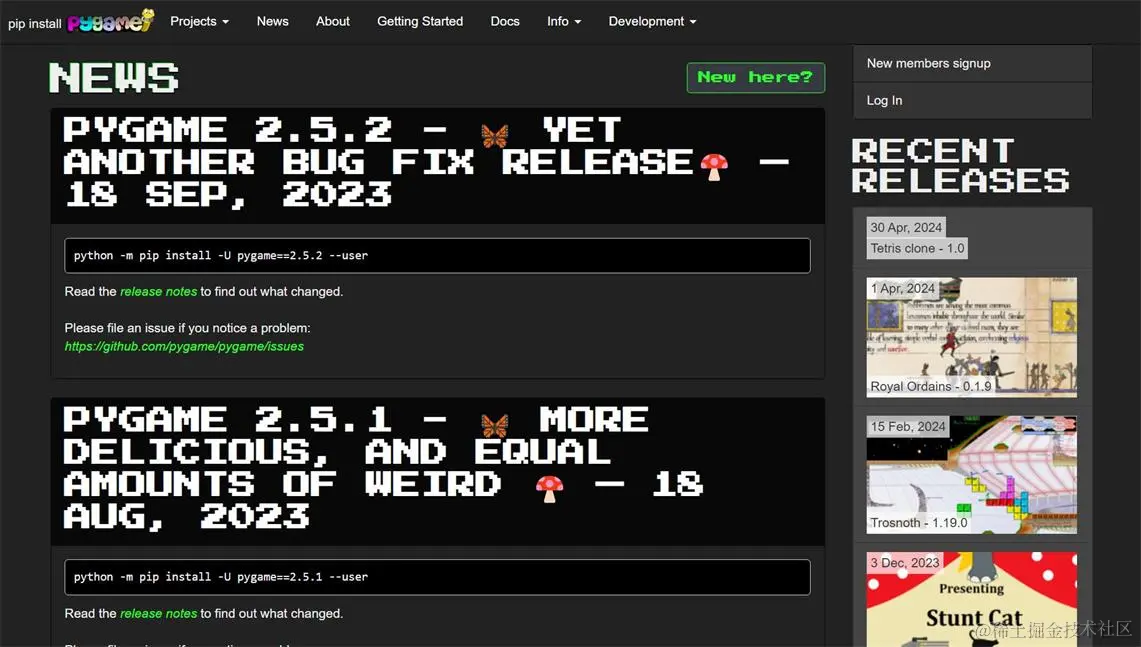Open the pygame 2.5.1 news headline
Viewport: 1141px width, 647px height.
[383, 468]
